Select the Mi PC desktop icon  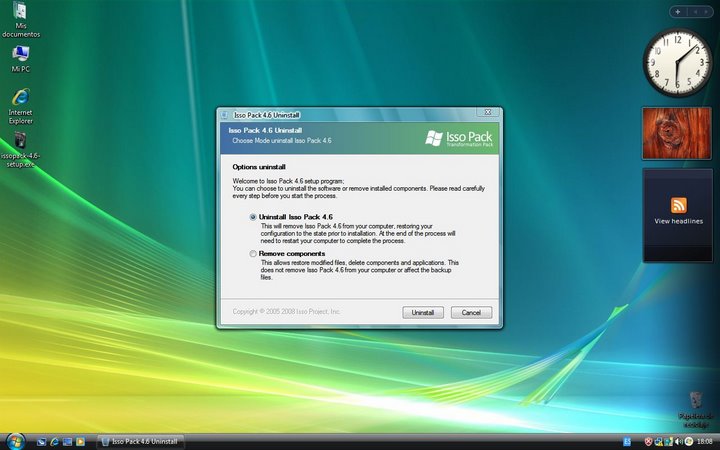(x=21, y=59)
